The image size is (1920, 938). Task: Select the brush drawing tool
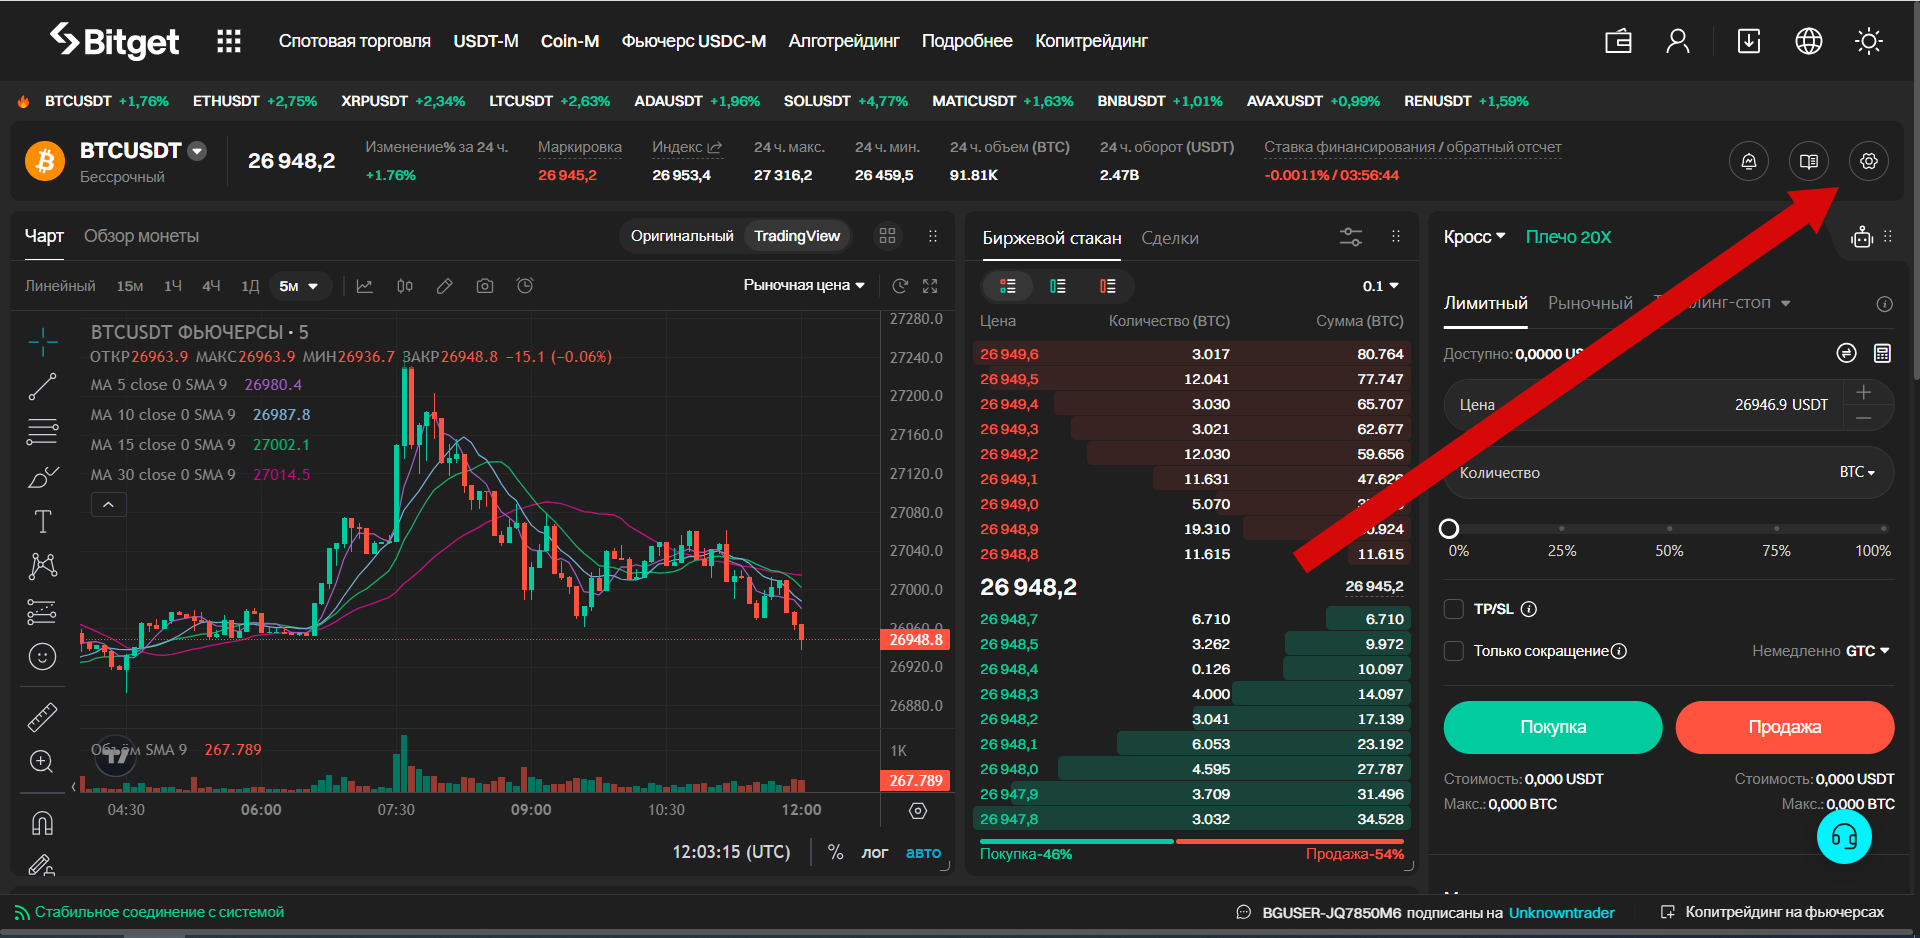click(42, 477)
